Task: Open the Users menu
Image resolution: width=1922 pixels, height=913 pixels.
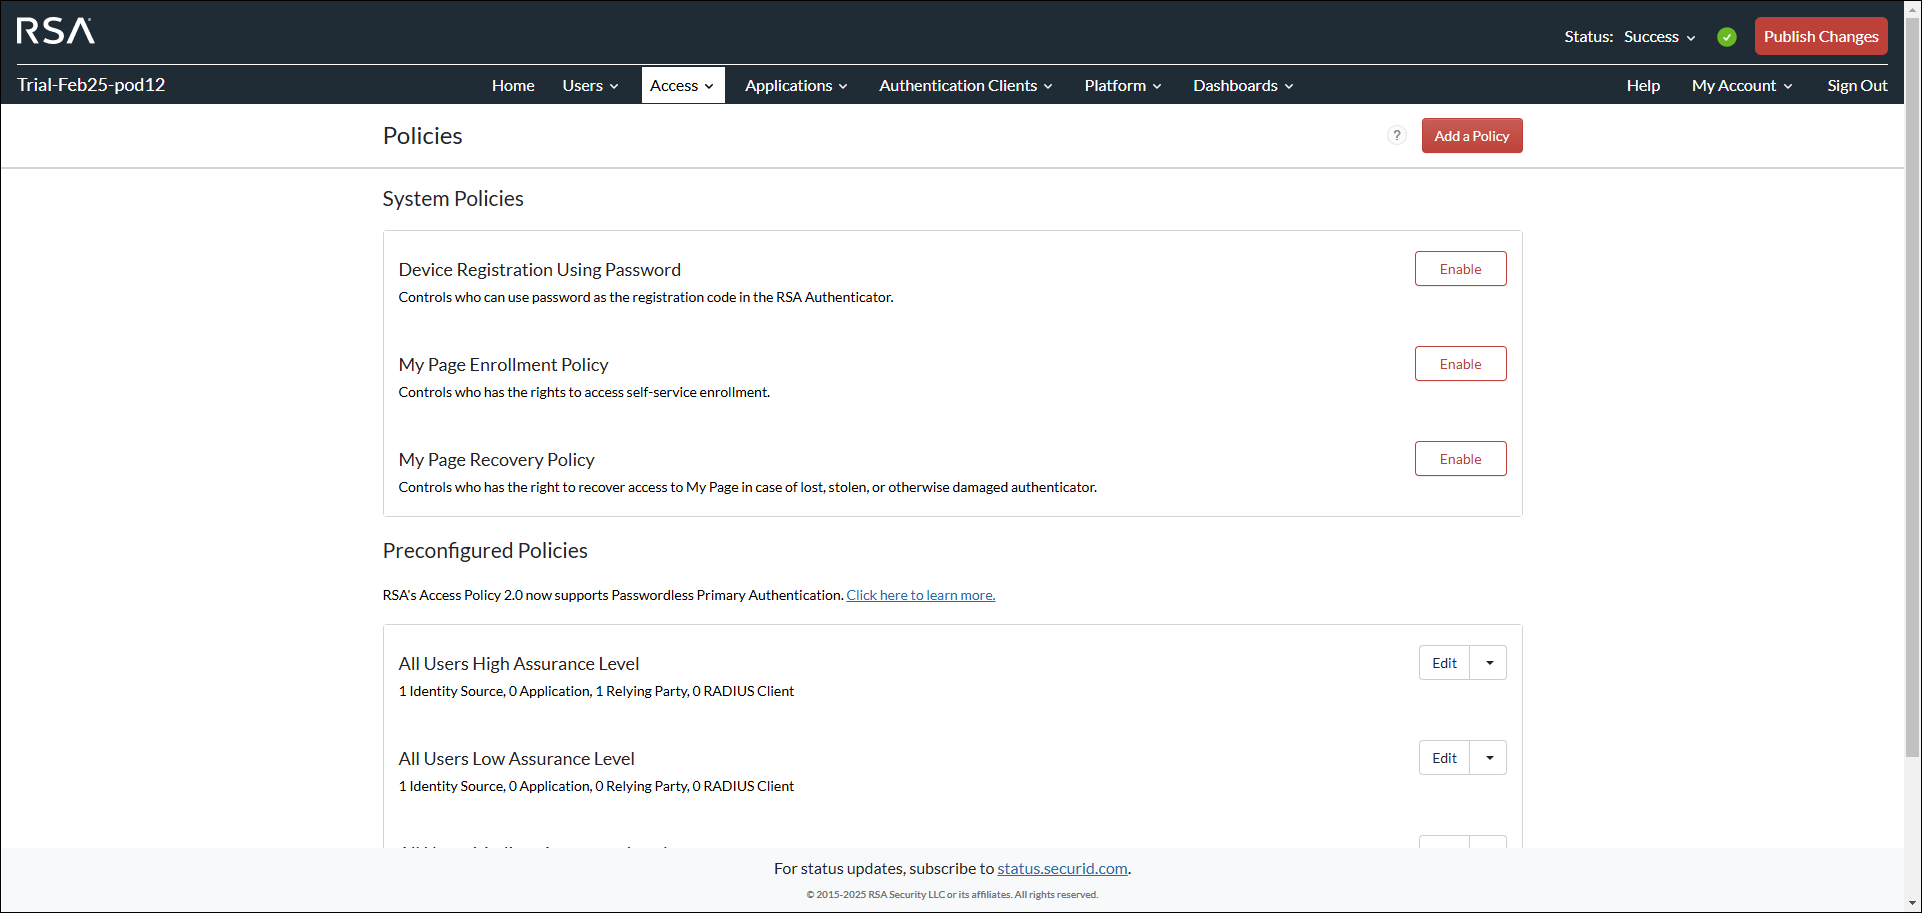Action: [590, 86]
